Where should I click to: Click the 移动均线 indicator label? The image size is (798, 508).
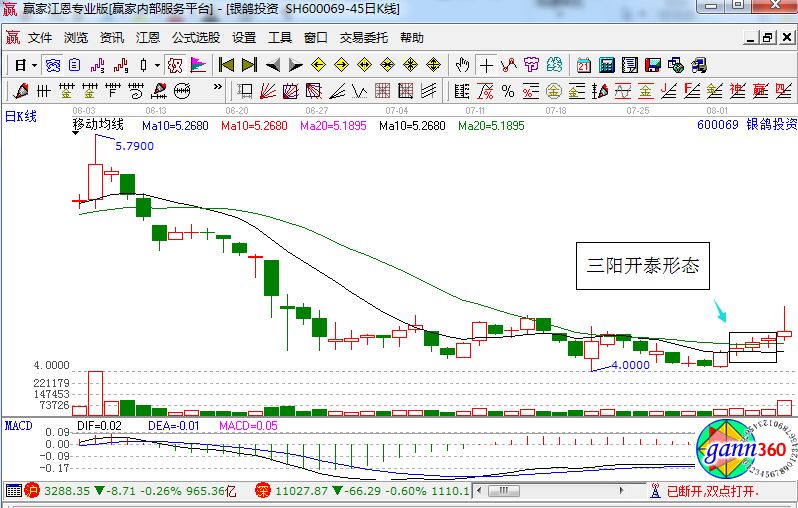click(x=98, y=125)
